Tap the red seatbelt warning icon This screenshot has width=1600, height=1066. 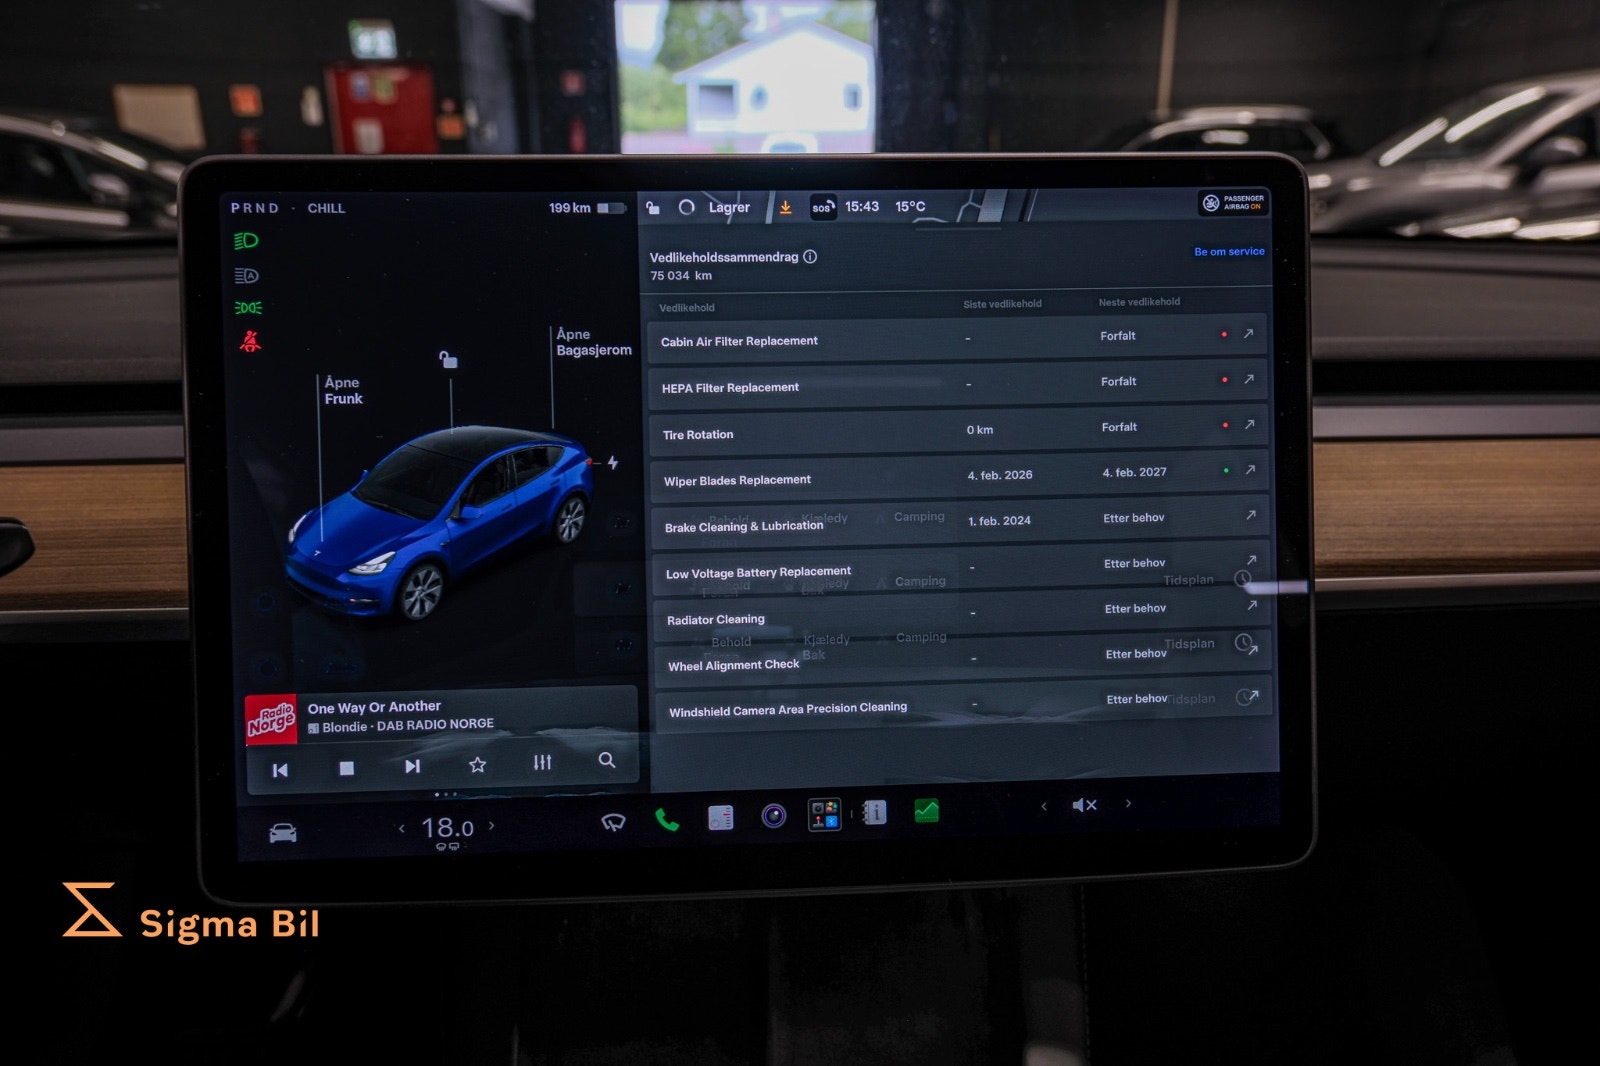[x=250, y=341]
